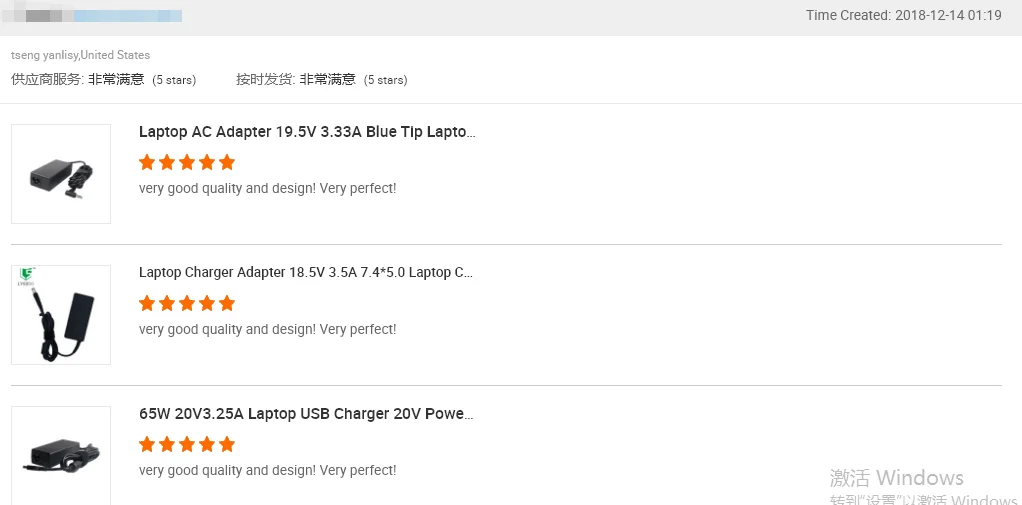
Task: Click fifth star of AC Adapter rating
Action: pos(227,162)
